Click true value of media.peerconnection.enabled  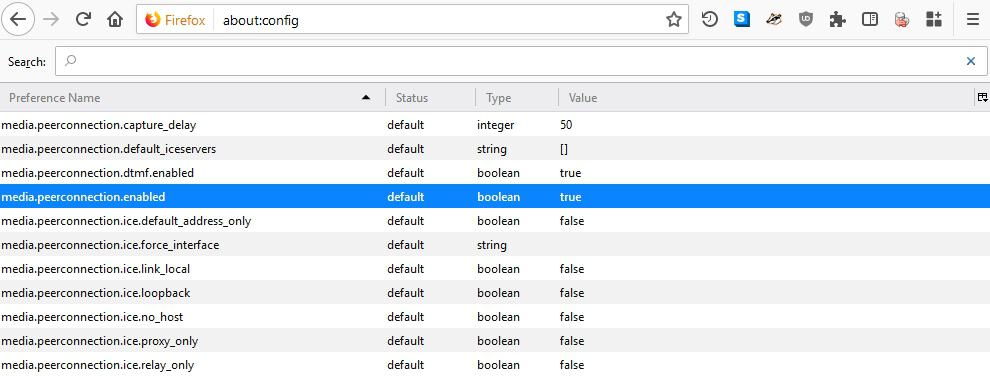click(x=570, y=197)
